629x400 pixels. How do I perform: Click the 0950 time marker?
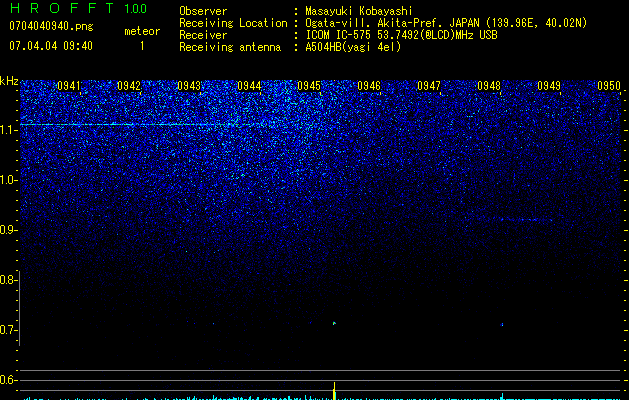(x=609, y=86)
